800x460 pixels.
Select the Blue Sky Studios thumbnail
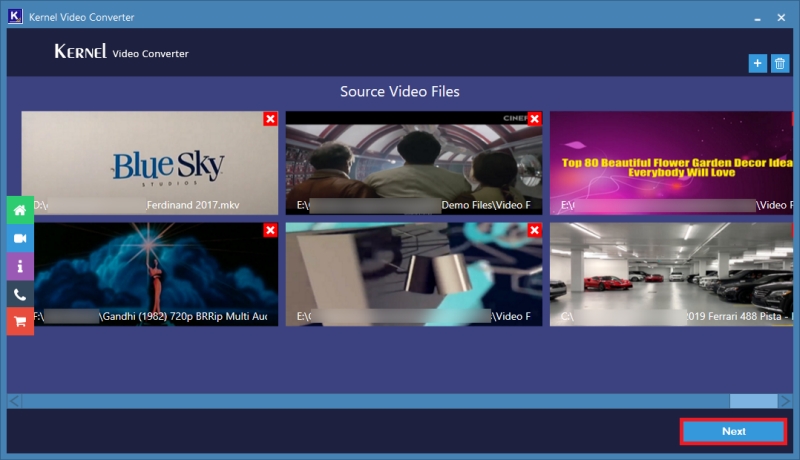pos(150,163)
